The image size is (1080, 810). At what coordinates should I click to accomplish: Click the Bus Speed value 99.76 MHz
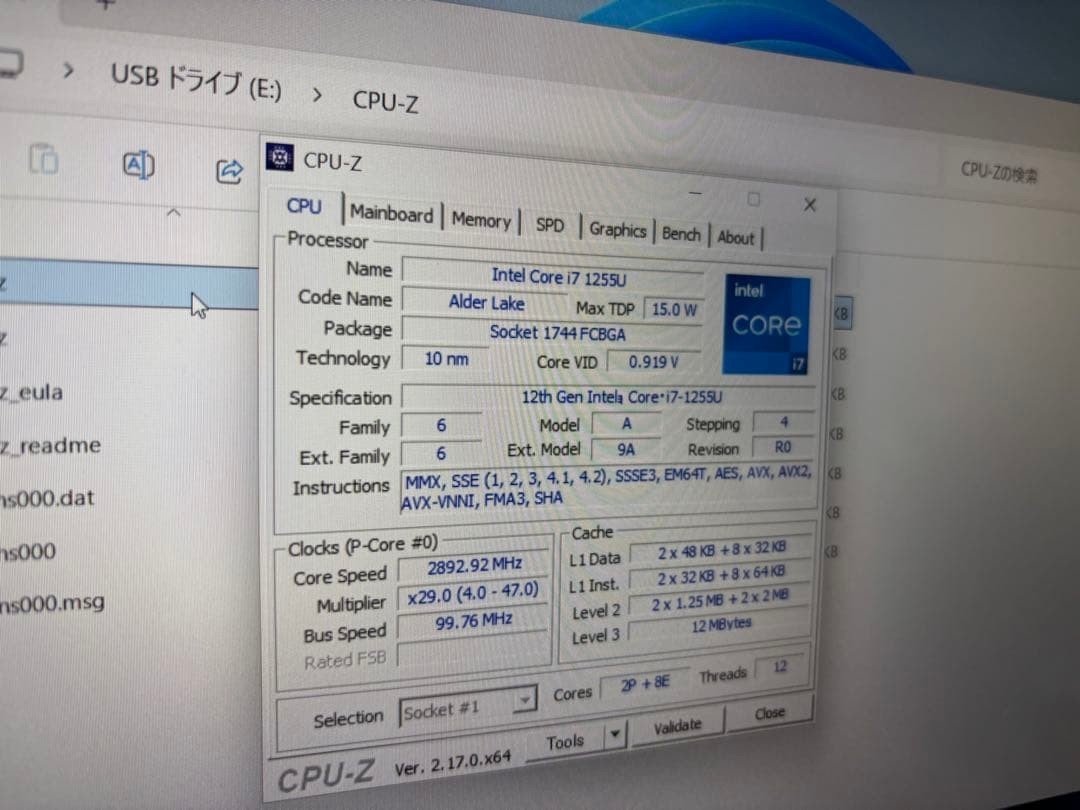click(472, 621)
